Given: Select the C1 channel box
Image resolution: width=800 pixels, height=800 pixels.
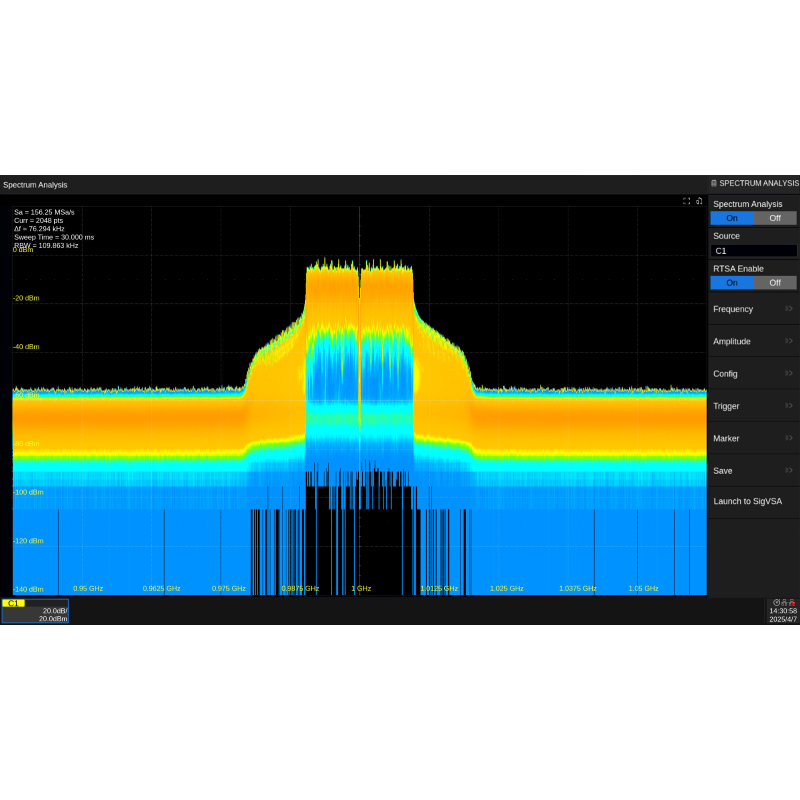Looking at the screenshot, I should coord(35,611).
